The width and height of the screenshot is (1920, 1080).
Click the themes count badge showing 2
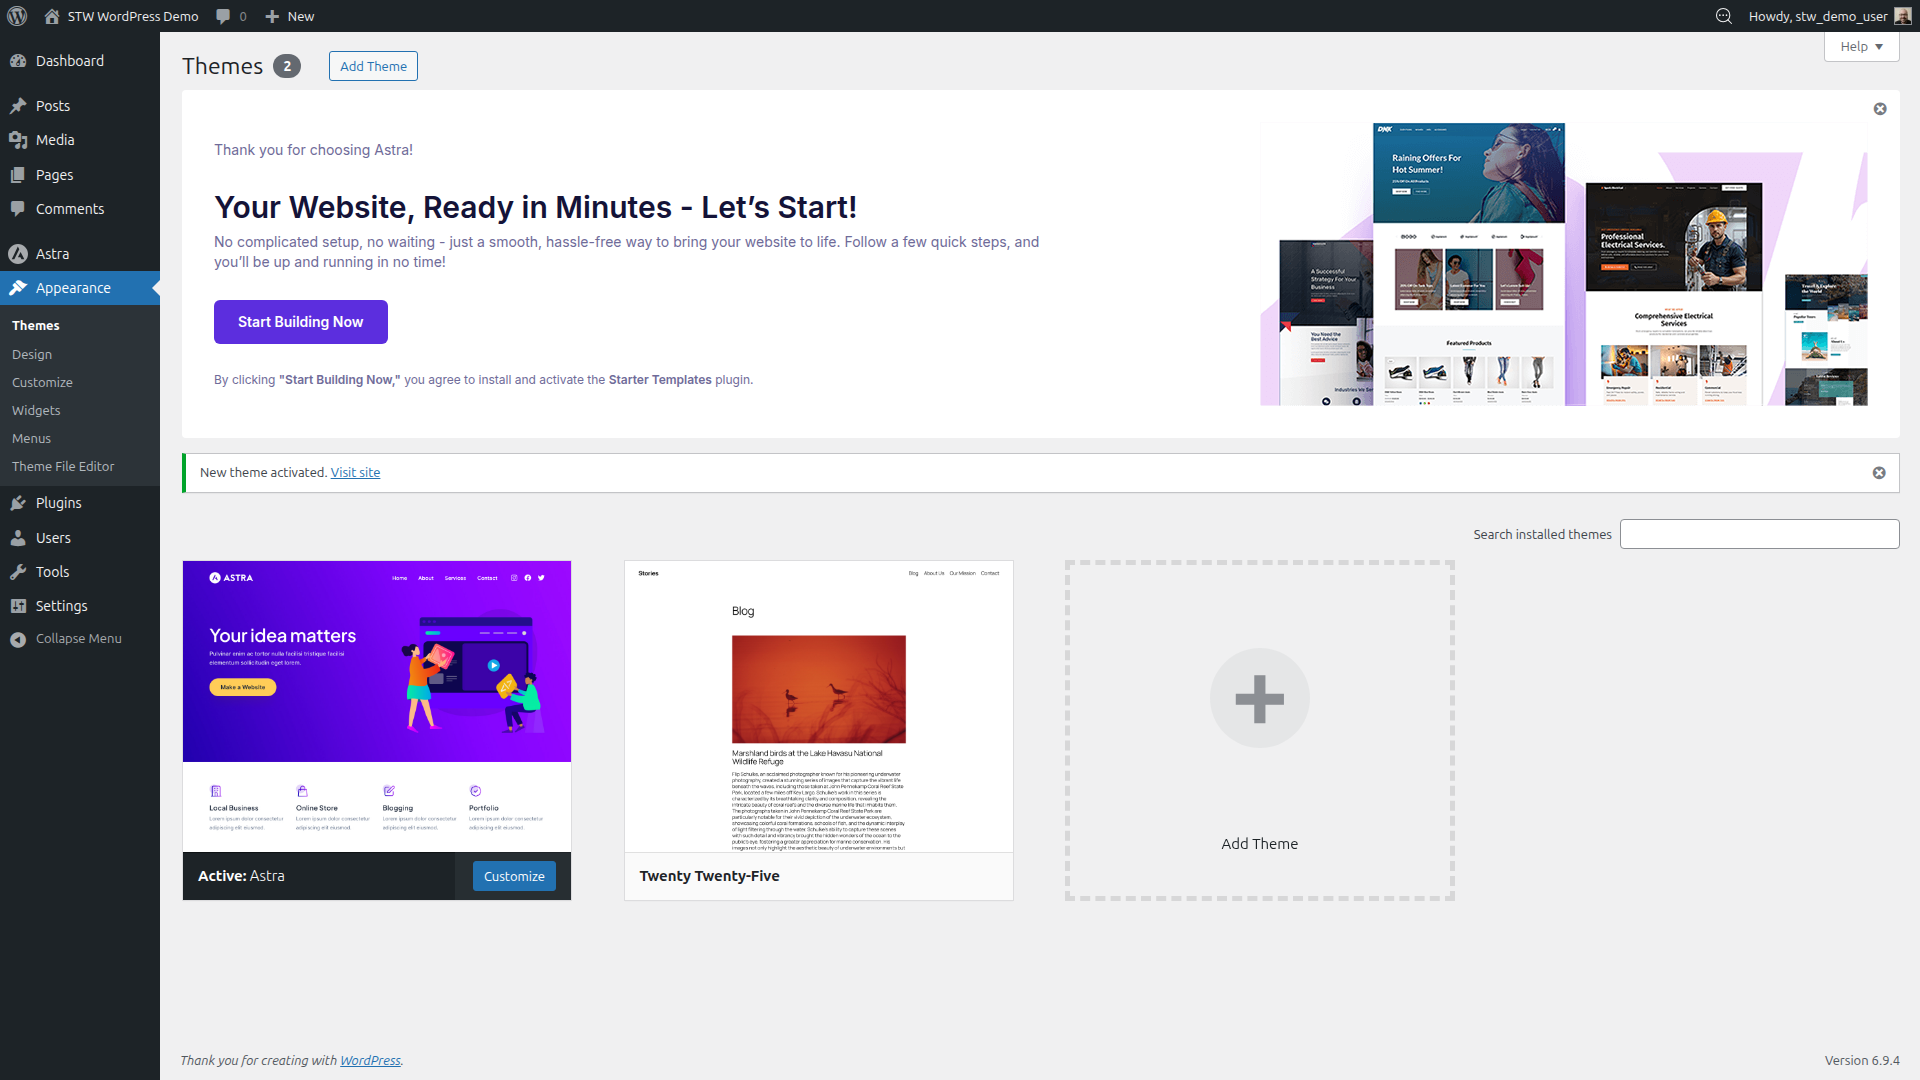tap(287, 66)
